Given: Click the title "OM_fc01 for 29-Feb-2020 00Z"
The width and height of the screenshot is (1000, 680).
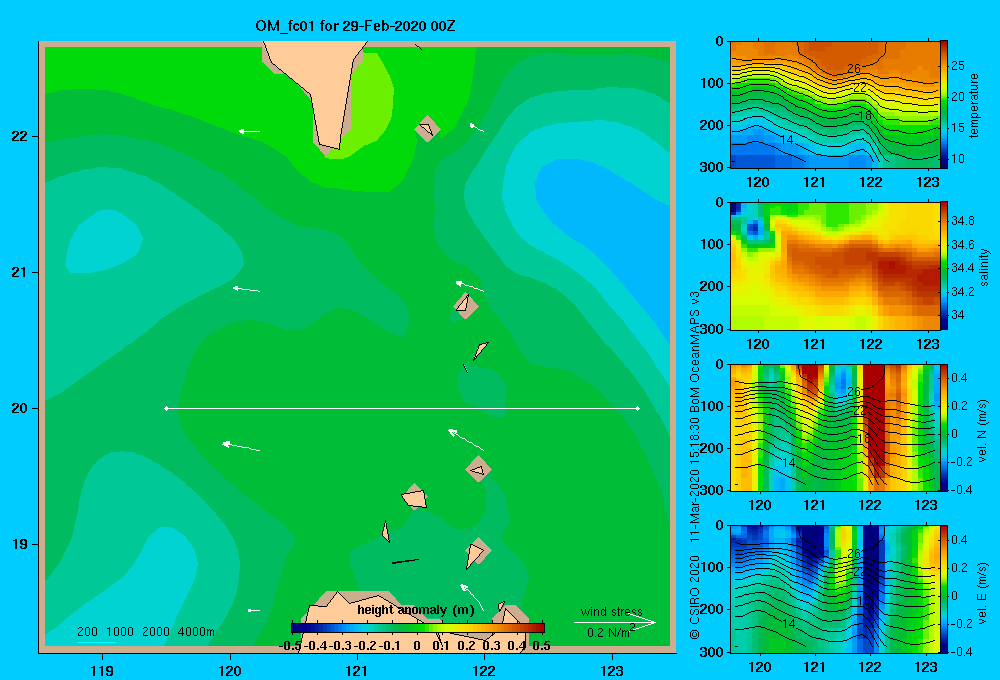Looking at the screenshot, I should 355,26.
